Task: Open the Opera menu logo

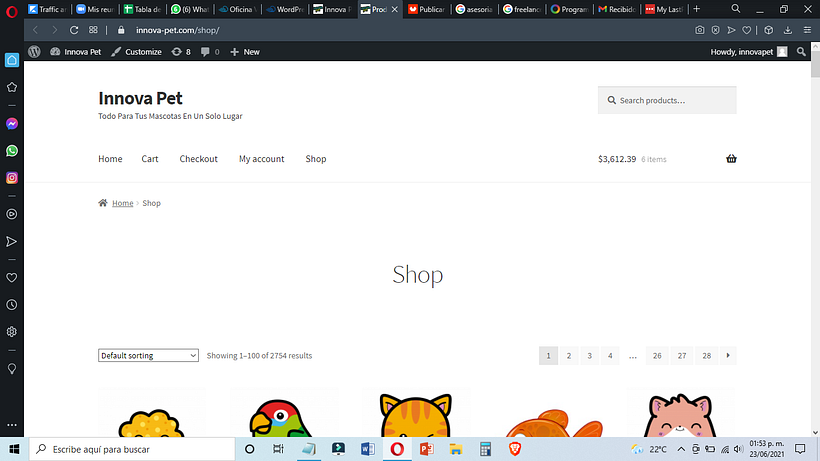Action: pos(12,11)
